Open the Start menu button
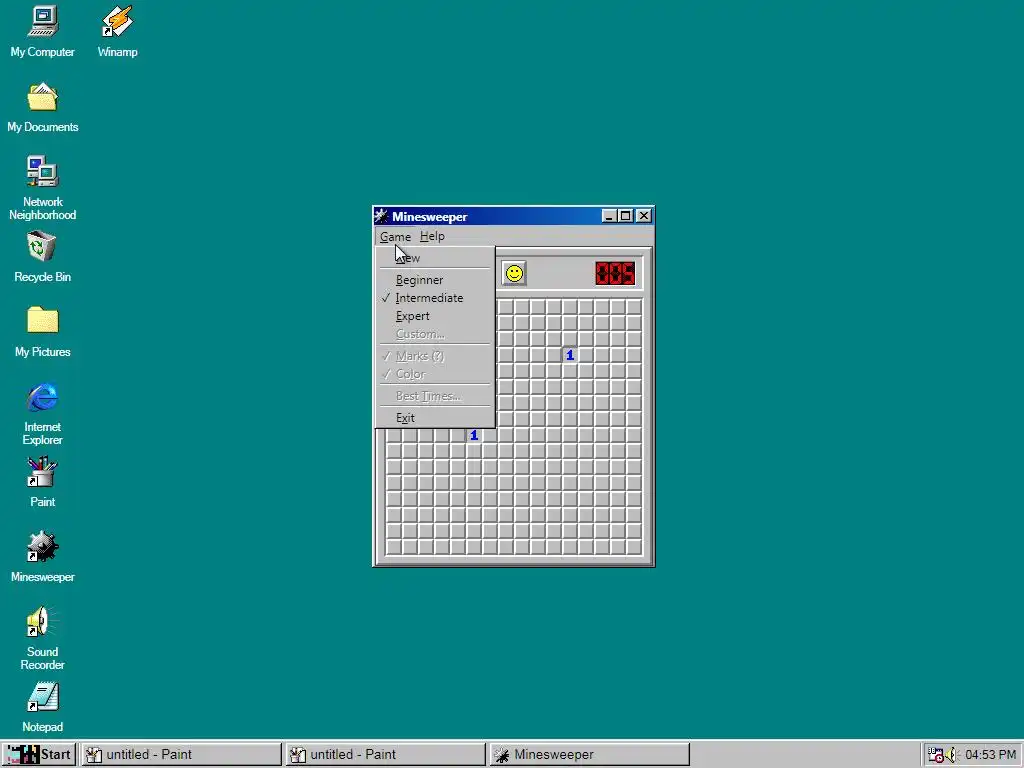Viewport: 1024px width, 768px height. click(39, 754)
